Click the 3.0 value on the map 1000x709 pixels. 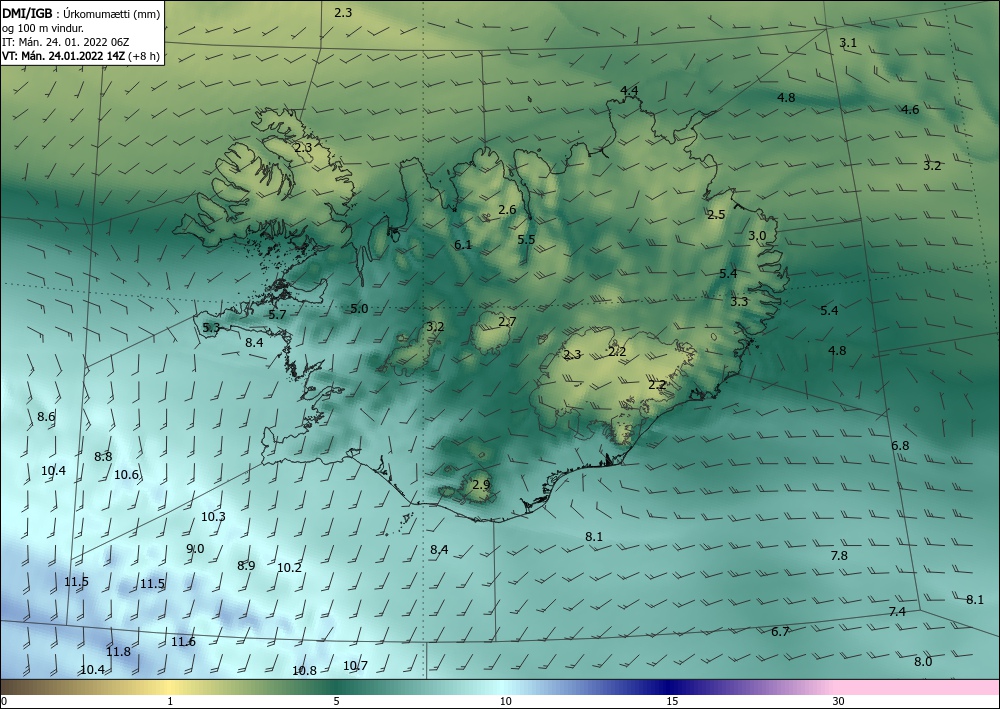coord(757,236)
